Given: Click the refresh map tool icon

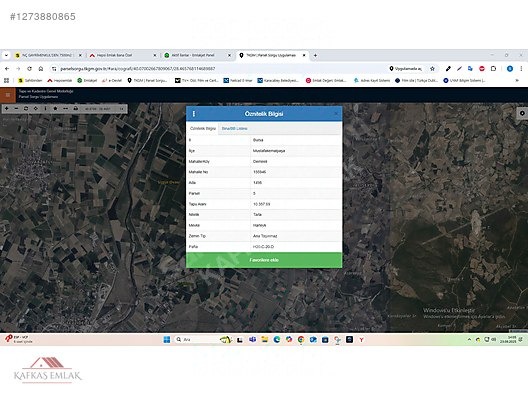Looking at the screenshot, I should pyautogui.click(x=26, y=108).
